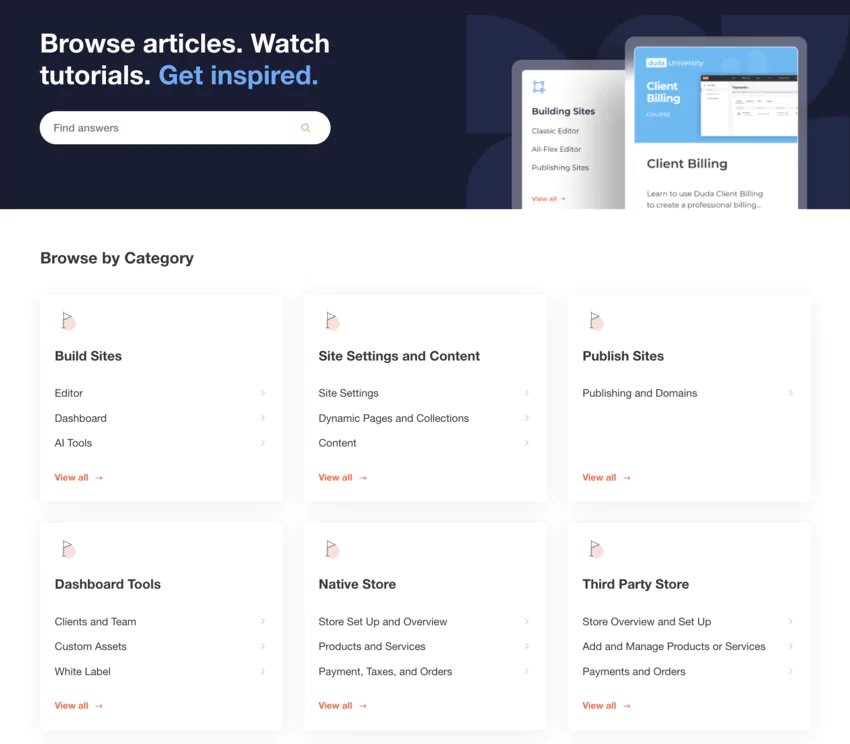
Task: Expand Publishing and Domains chevron
Action: (791, 393)
